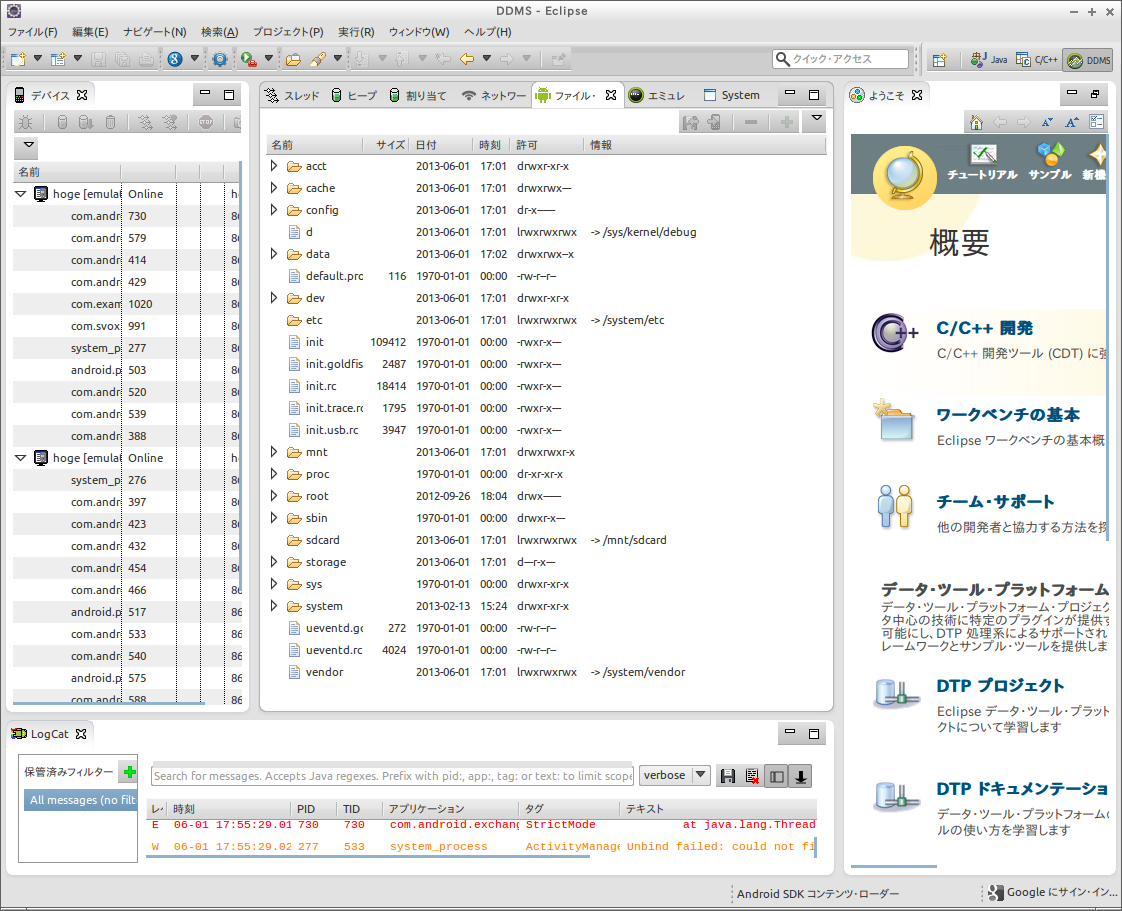Open the DTP プロジェクト link
This screenshot has width=1122, height=911.
[x=1000, y=686]
